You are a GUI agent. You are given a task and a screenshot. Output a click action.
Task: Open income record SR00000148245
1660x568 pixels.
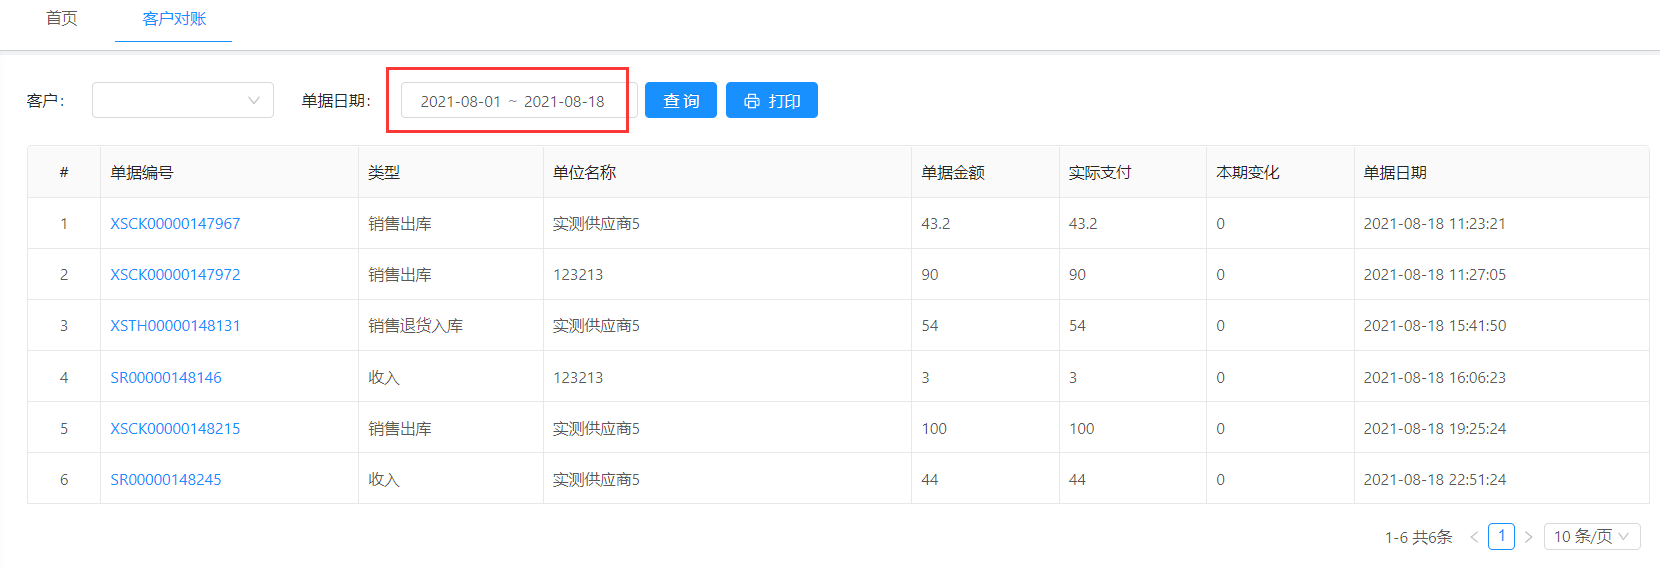click(166, 479)
